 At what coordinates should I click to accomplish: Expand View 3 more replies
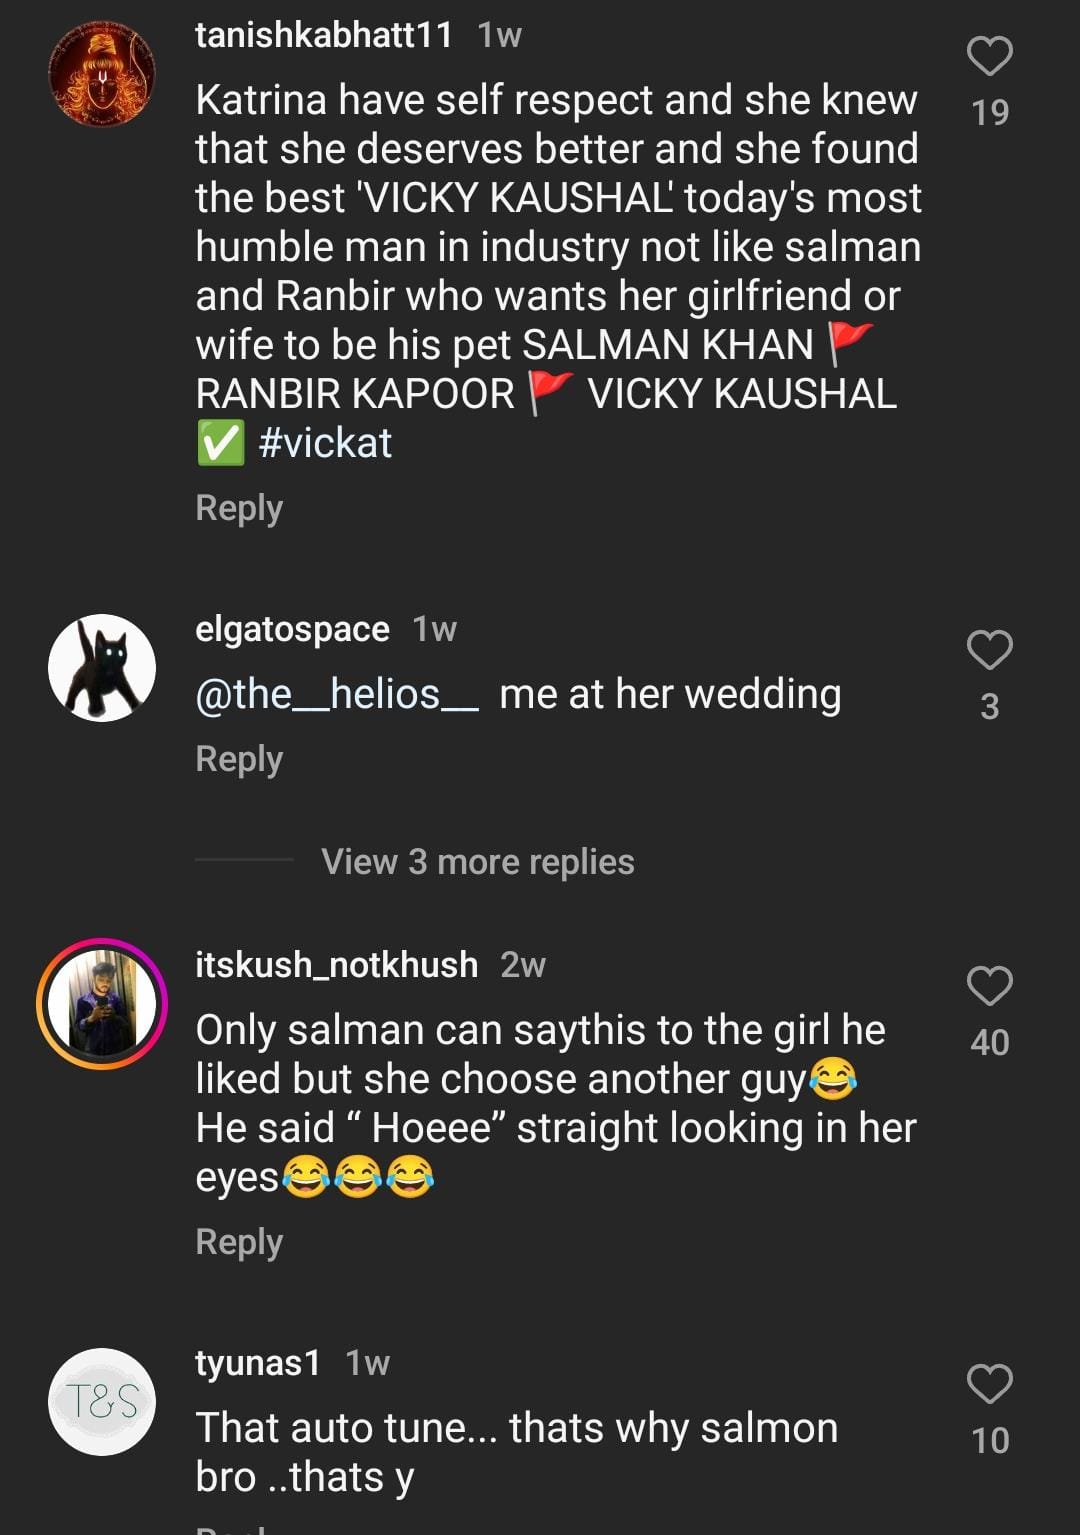click(477, 862)
